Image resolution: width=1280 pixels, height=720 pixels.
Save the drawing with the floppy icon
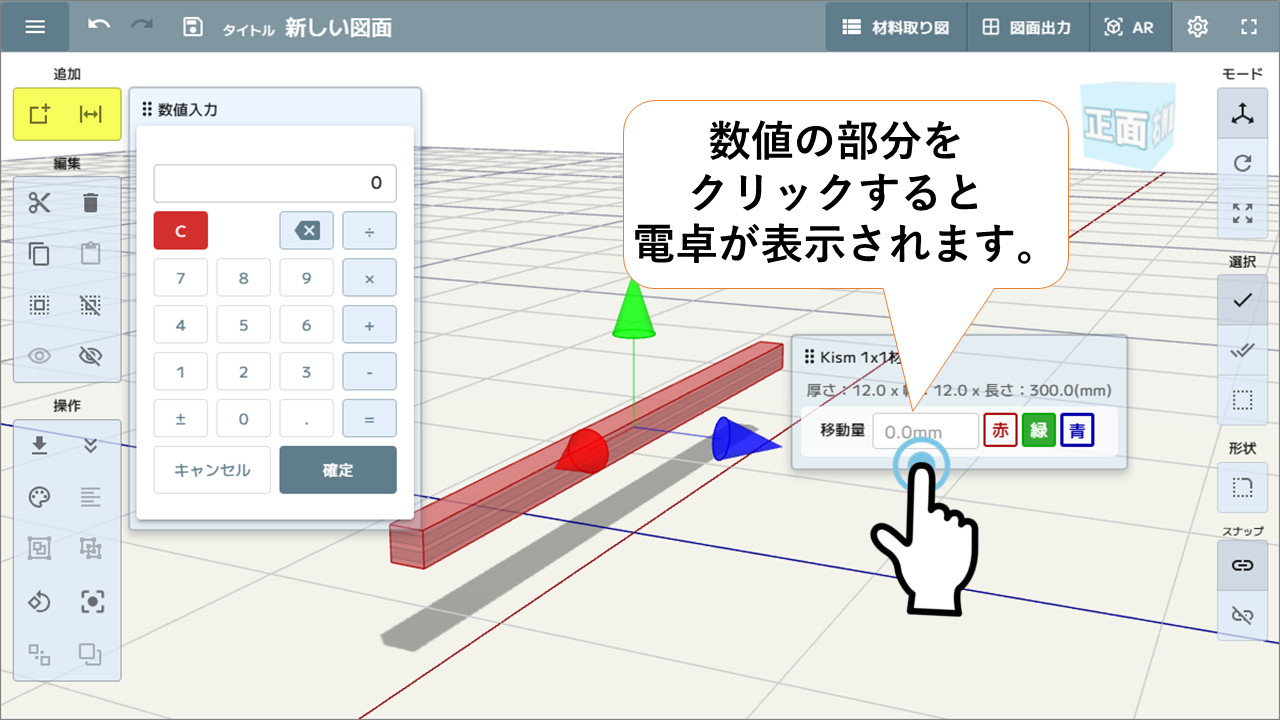(x=193, y=27)
